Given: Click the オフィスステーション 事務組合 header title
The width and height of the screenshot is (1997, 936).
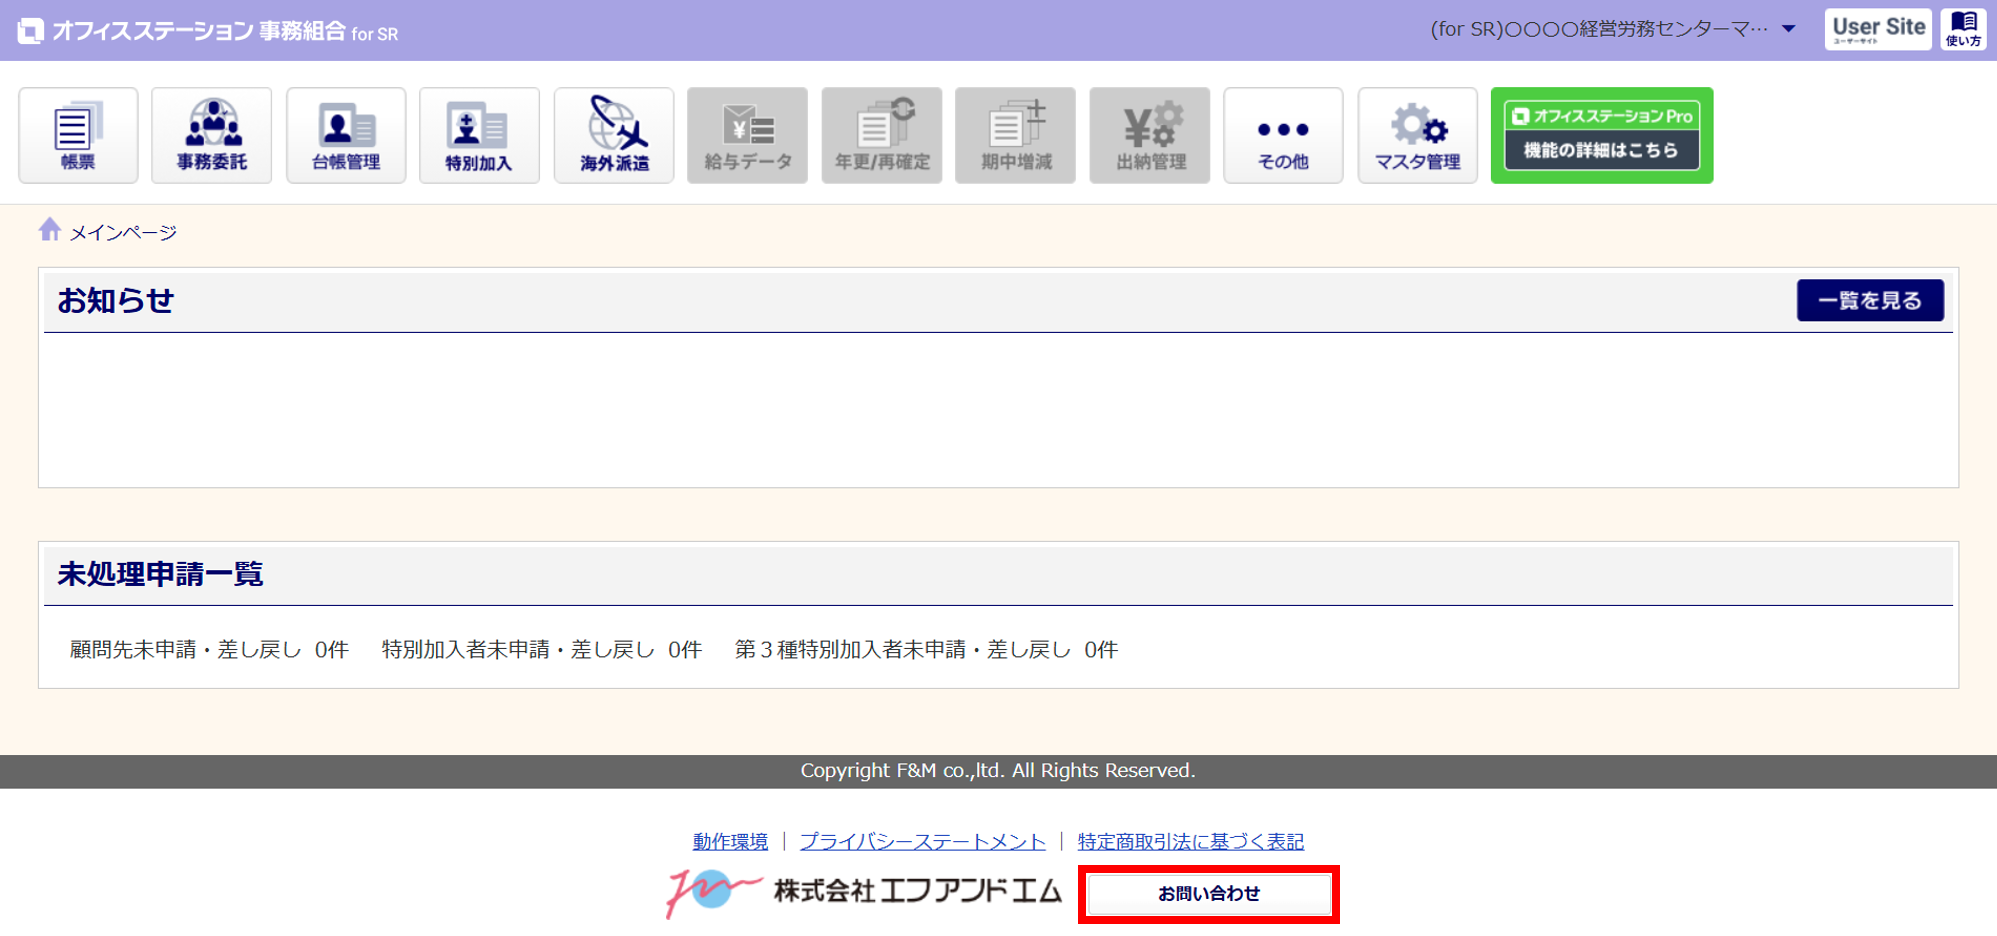Looking at the screenshot, I should point(225,32).
